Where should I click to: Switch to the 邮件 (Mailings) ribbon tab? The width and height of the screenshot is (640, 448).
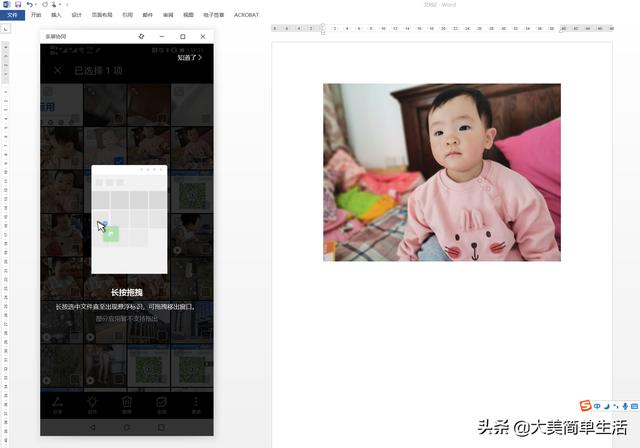147,15
